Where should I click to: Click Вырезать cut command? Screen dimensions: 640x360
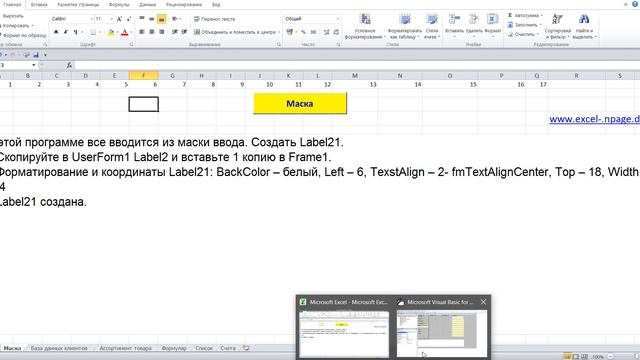[12, 16]
